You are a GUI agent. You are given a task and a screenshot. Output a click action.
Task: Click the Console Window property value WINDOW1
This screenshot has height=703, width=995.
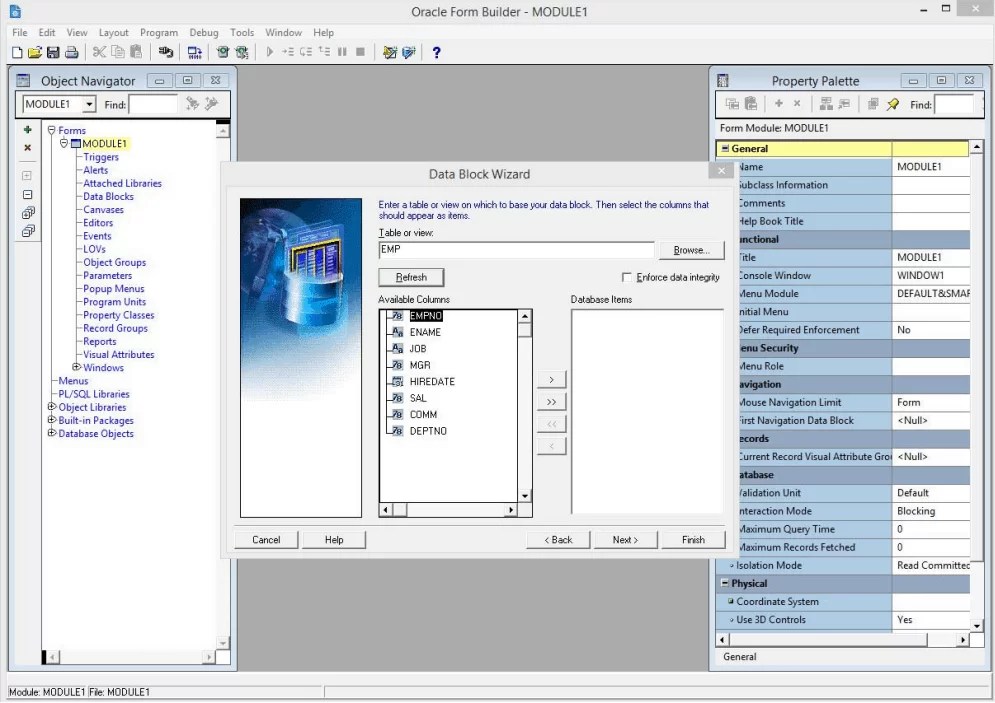tap(931, 275)
